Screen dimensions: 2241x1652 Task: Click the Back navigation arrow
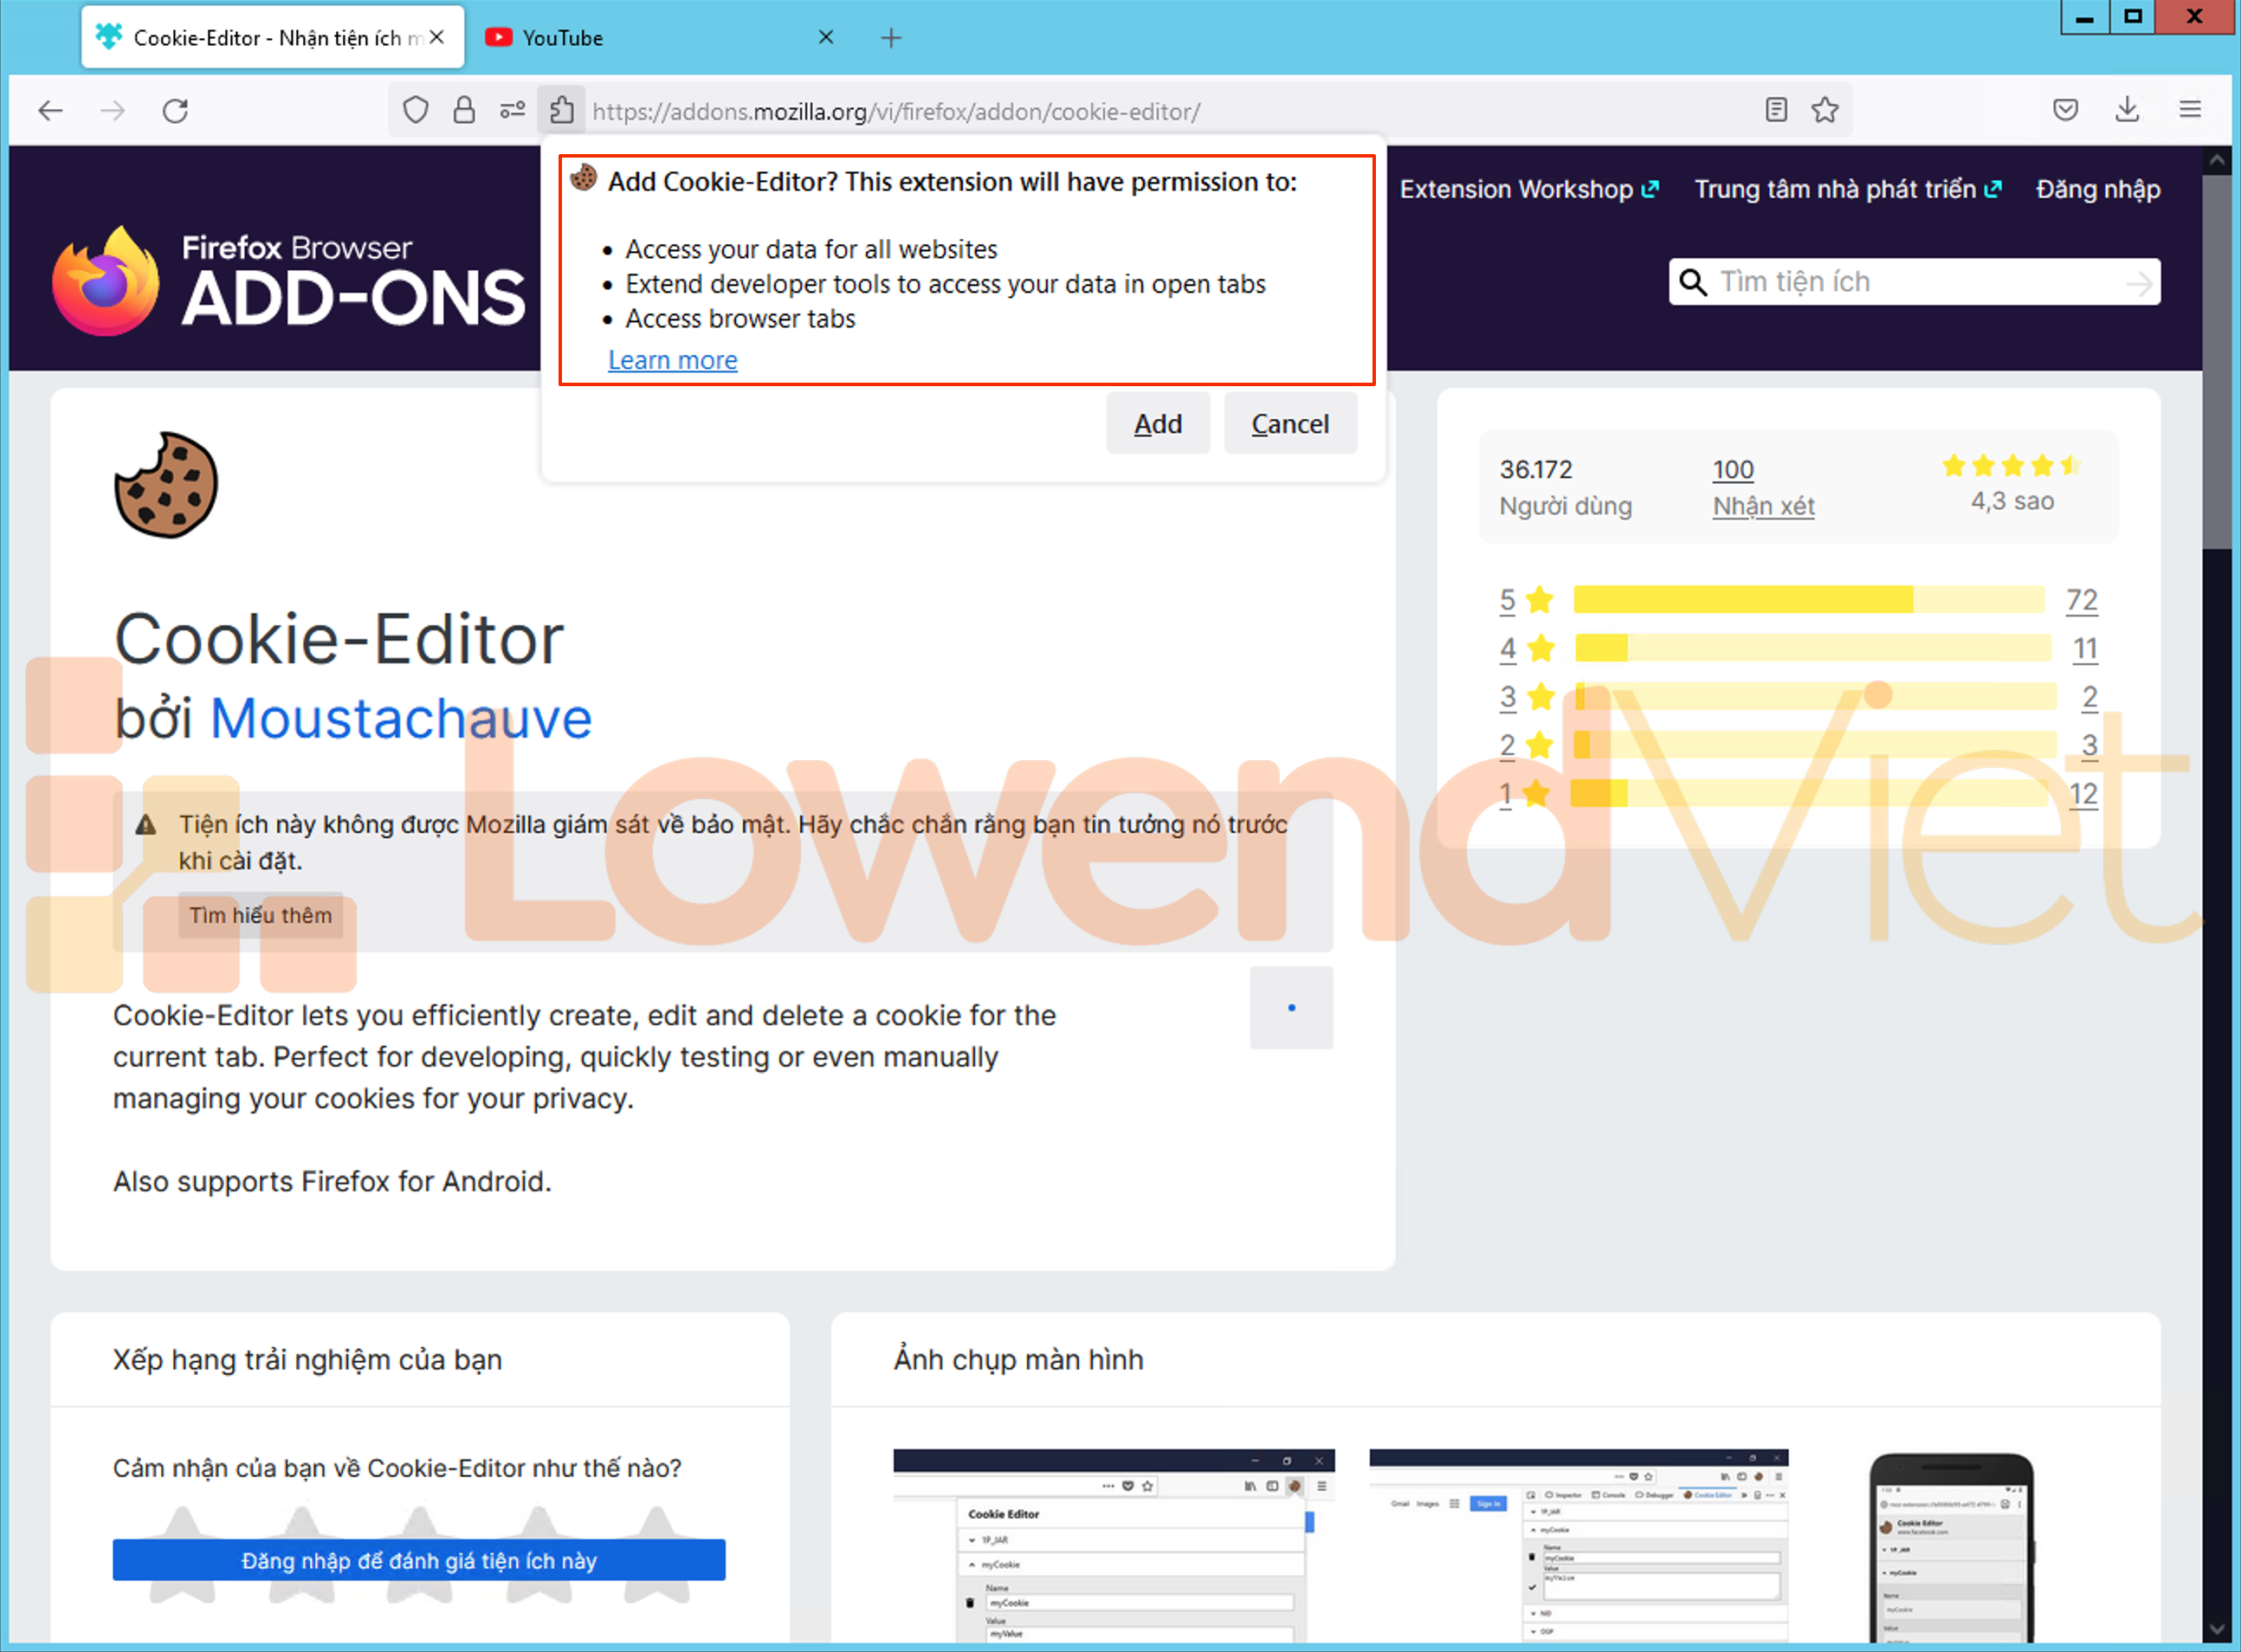click(x=50, y=110)
